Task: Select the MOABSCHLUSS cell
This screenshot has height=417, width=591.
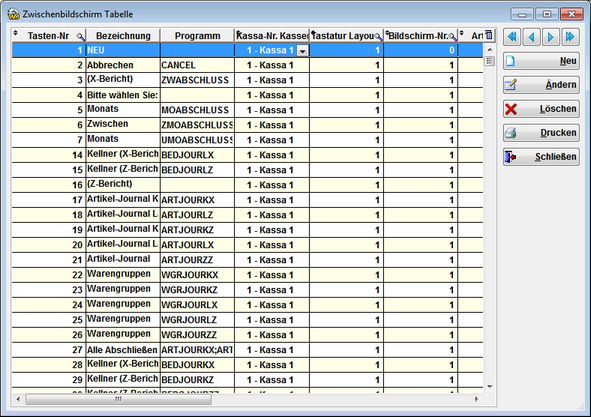Action: 197,110
